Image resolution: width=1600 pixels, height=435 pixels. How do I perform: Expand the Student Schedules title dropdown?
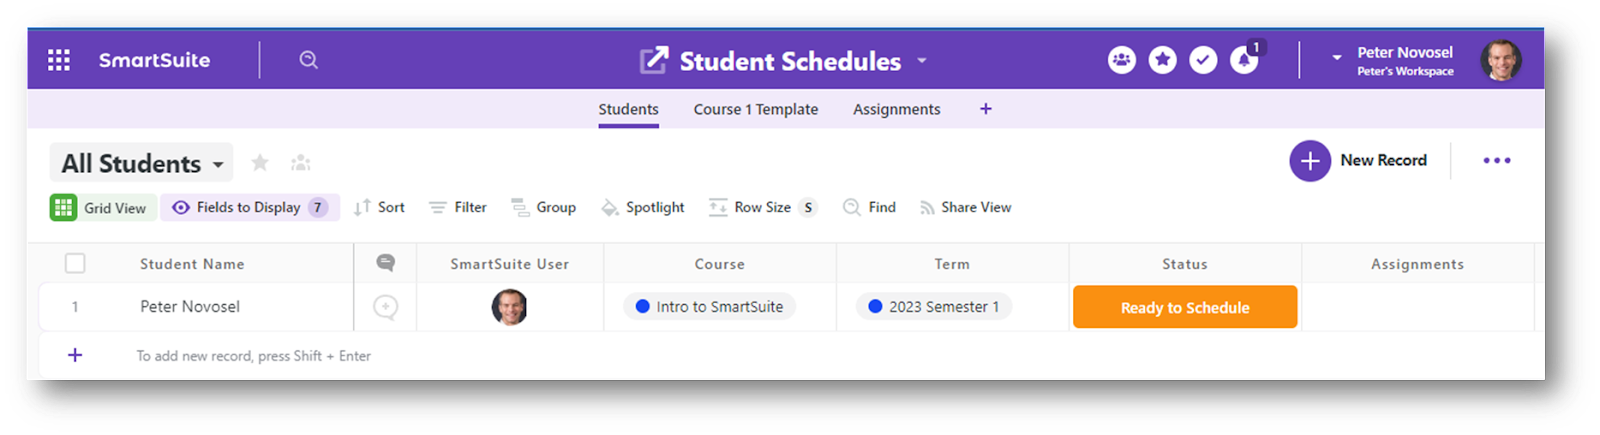(922, 61)
